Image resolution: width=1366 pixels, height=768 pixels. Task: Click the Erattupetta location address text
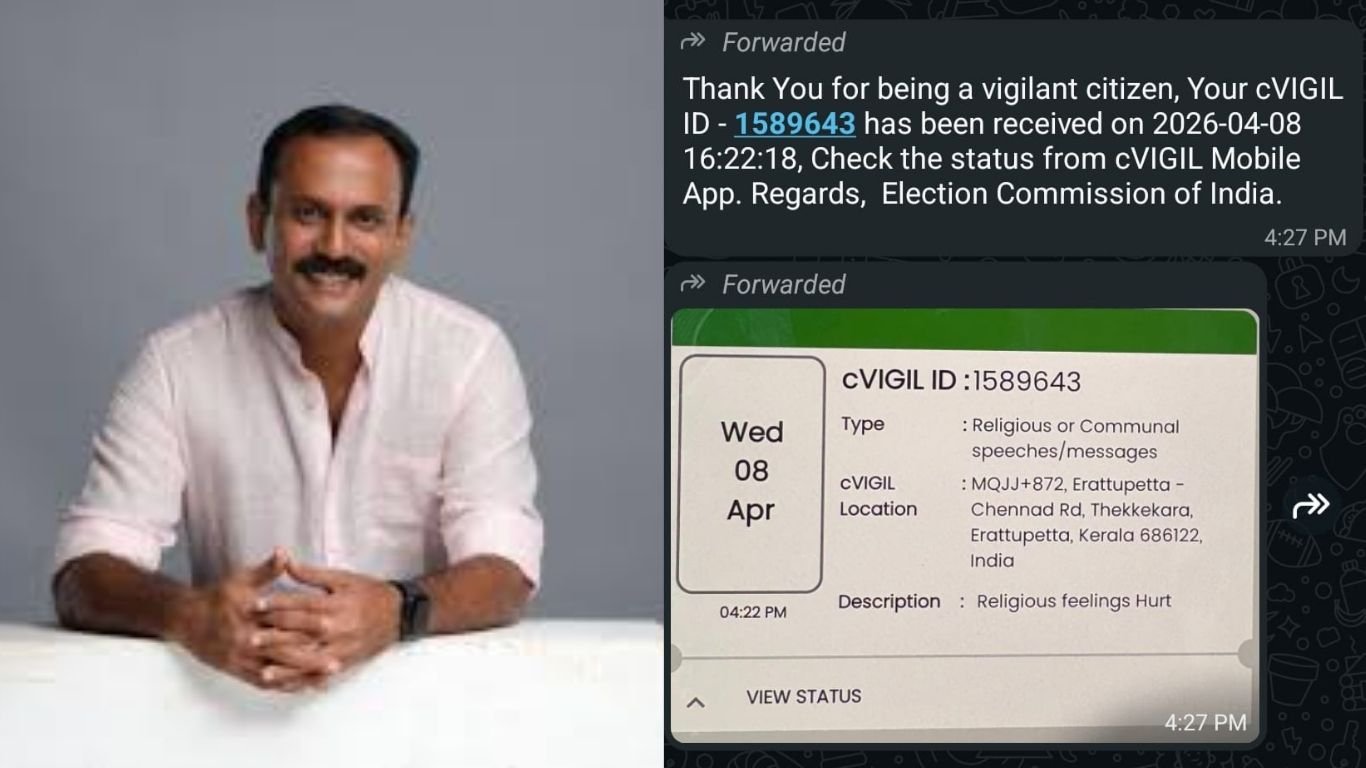pyautogui.click(x=1085, y=522)
